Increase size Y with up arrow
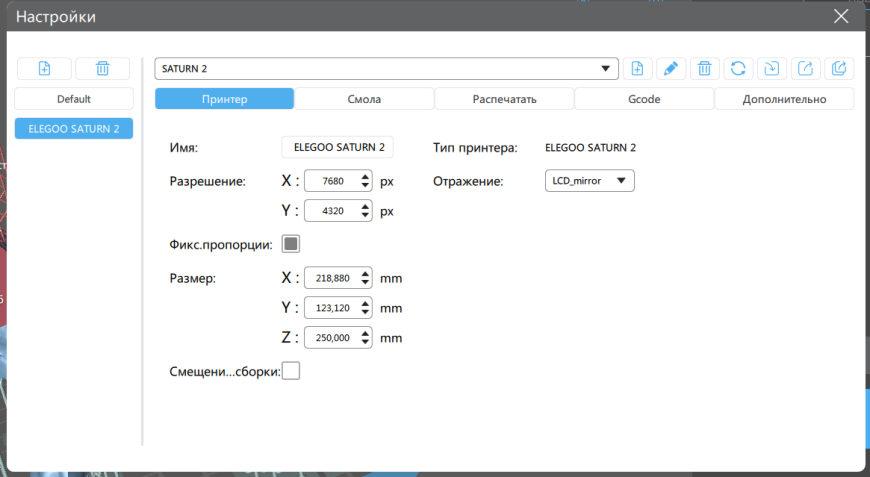This screenshot has width=870, height=477. click(365, 303)
